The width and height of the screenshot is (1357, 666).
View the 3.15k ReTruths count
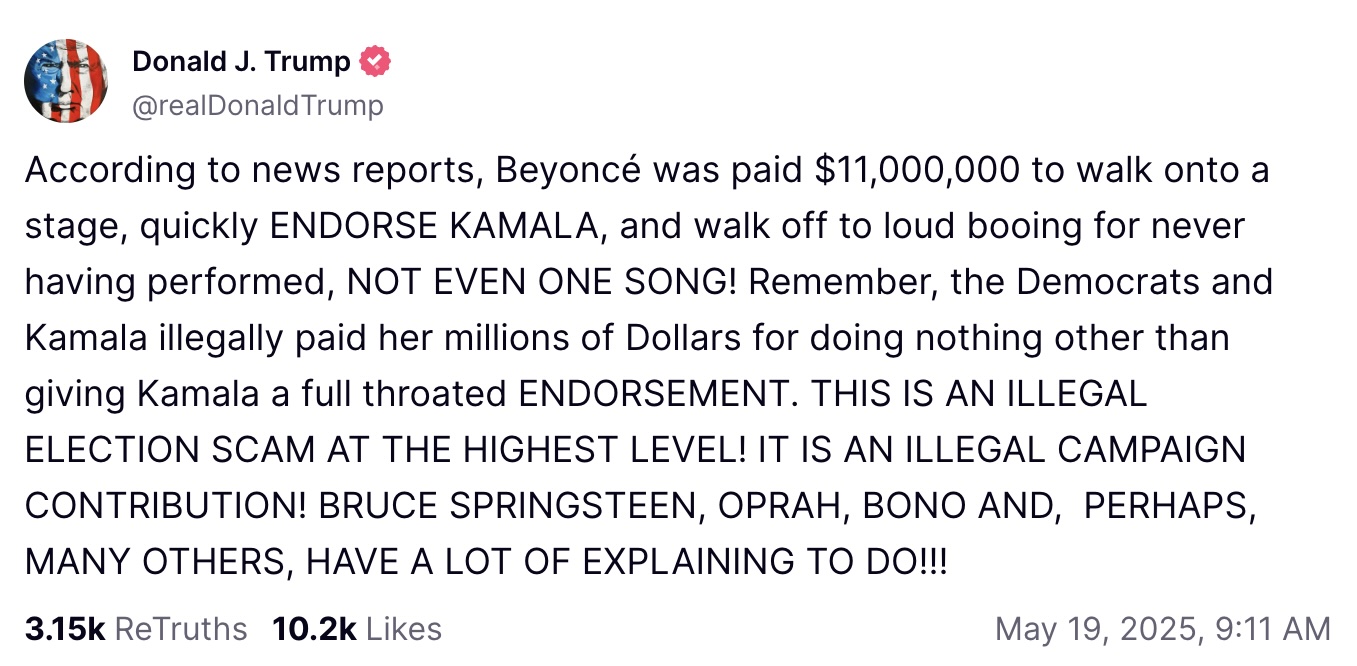[x=65, y=629]
